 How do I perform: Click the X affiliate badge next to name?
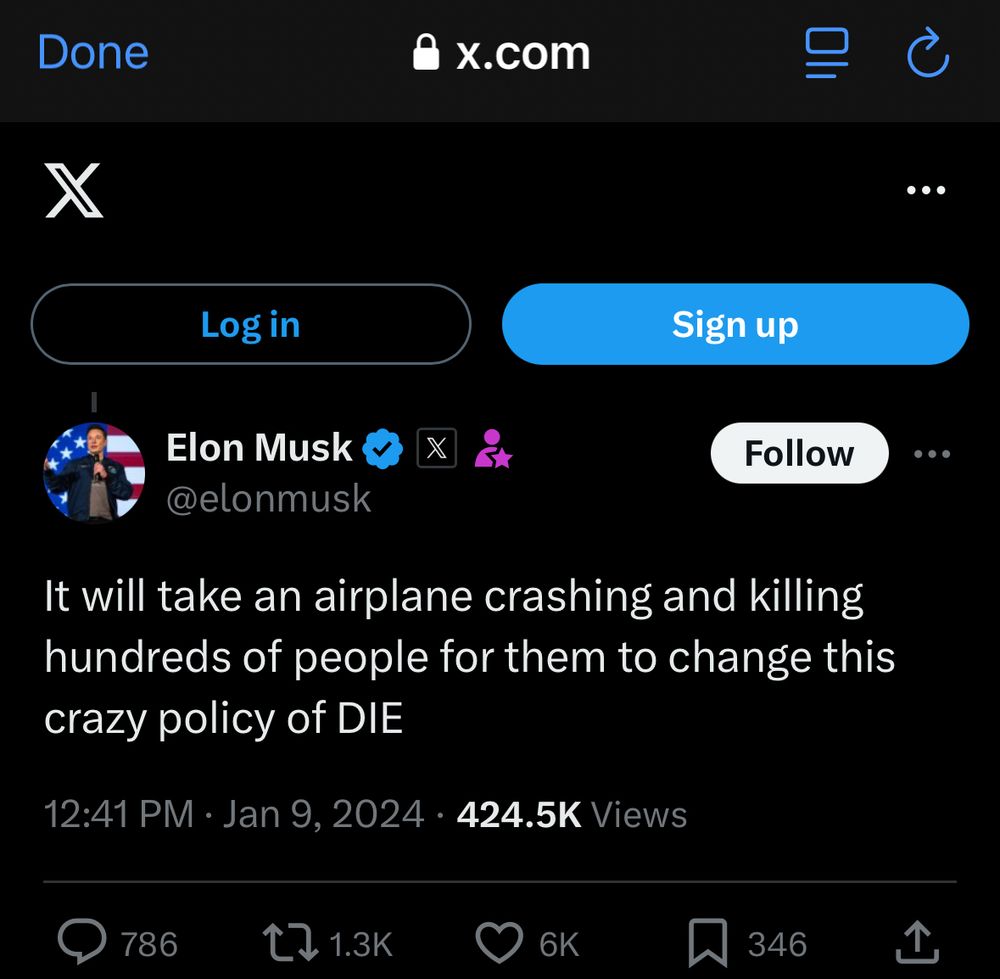438,450
